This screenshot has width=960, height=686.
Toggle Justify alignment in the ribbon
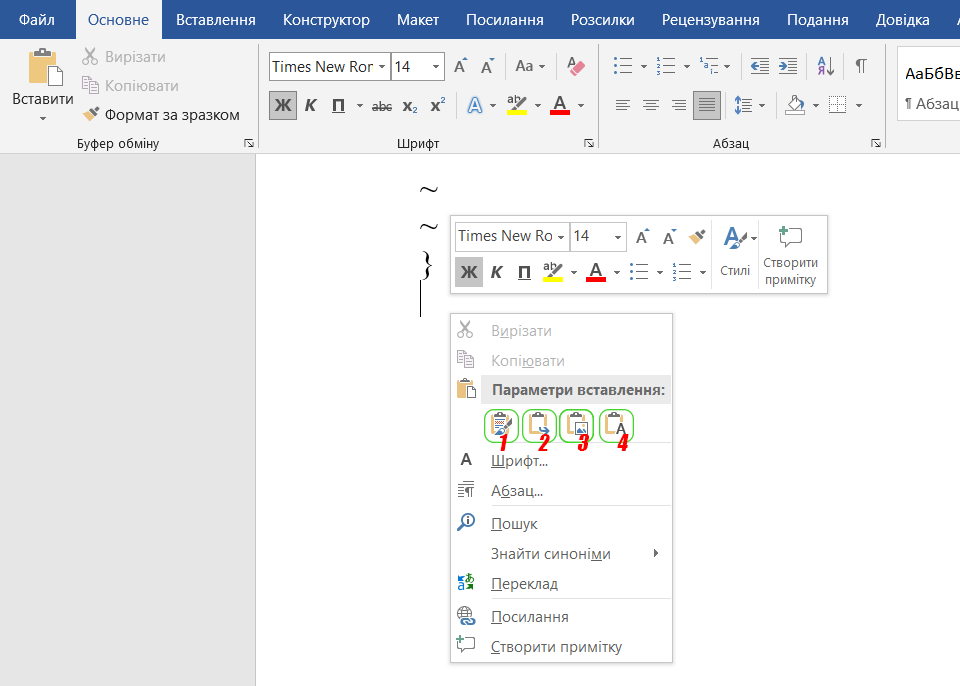[707, 105]
